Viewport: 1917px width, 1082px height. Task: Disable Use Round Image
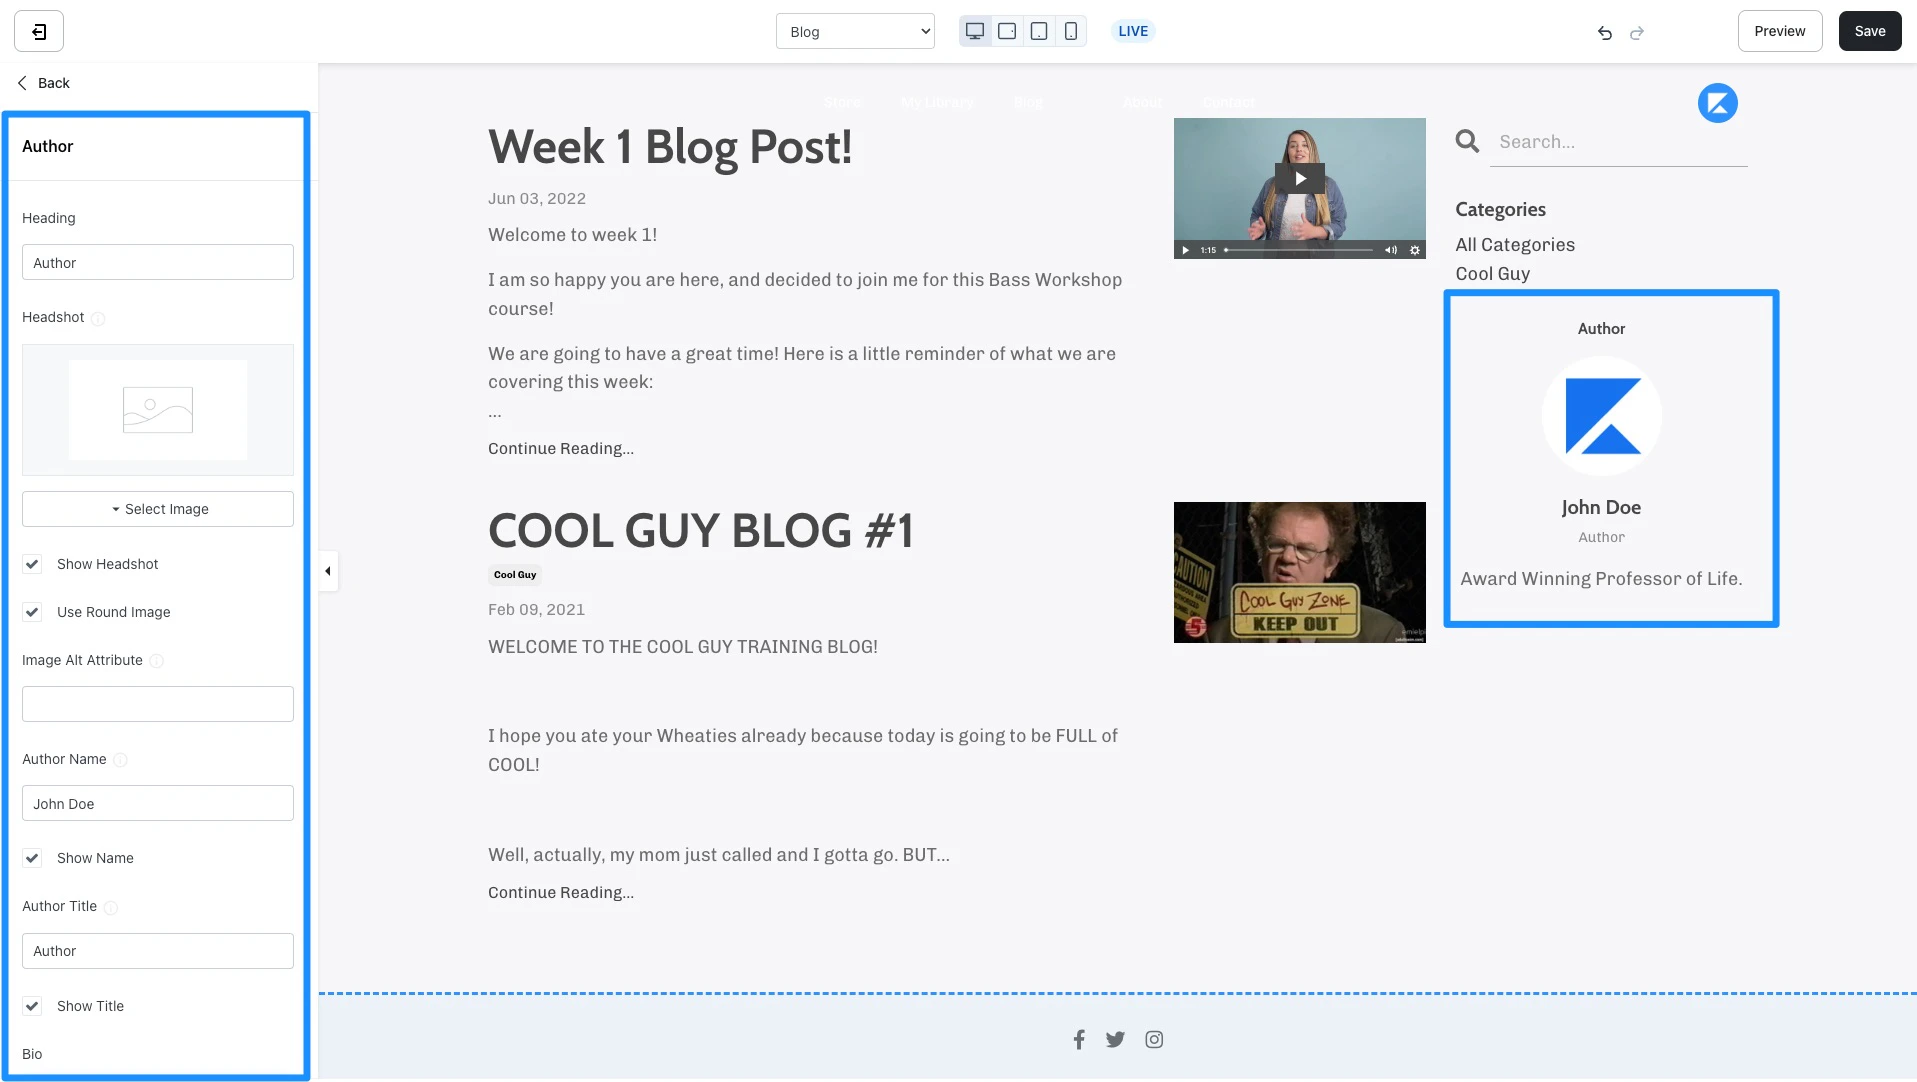tap(32, 612)
